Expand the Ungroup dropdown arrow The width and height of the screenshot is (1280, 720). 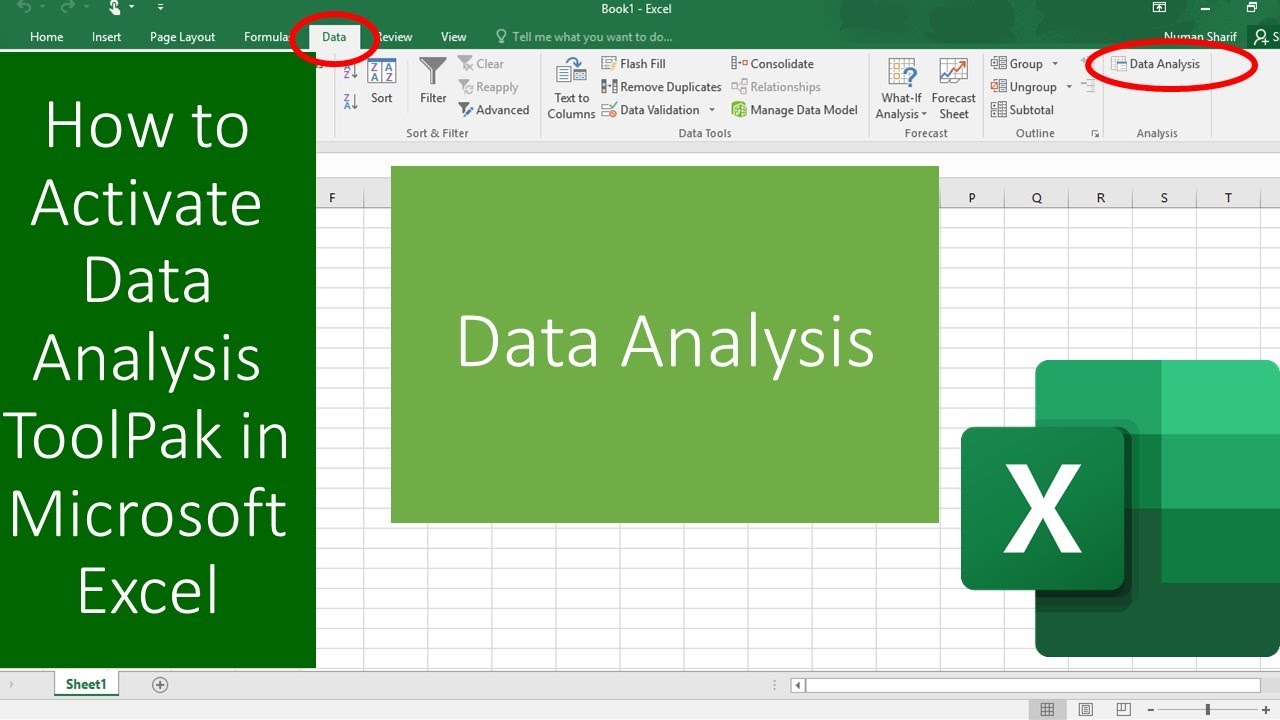1069,87
